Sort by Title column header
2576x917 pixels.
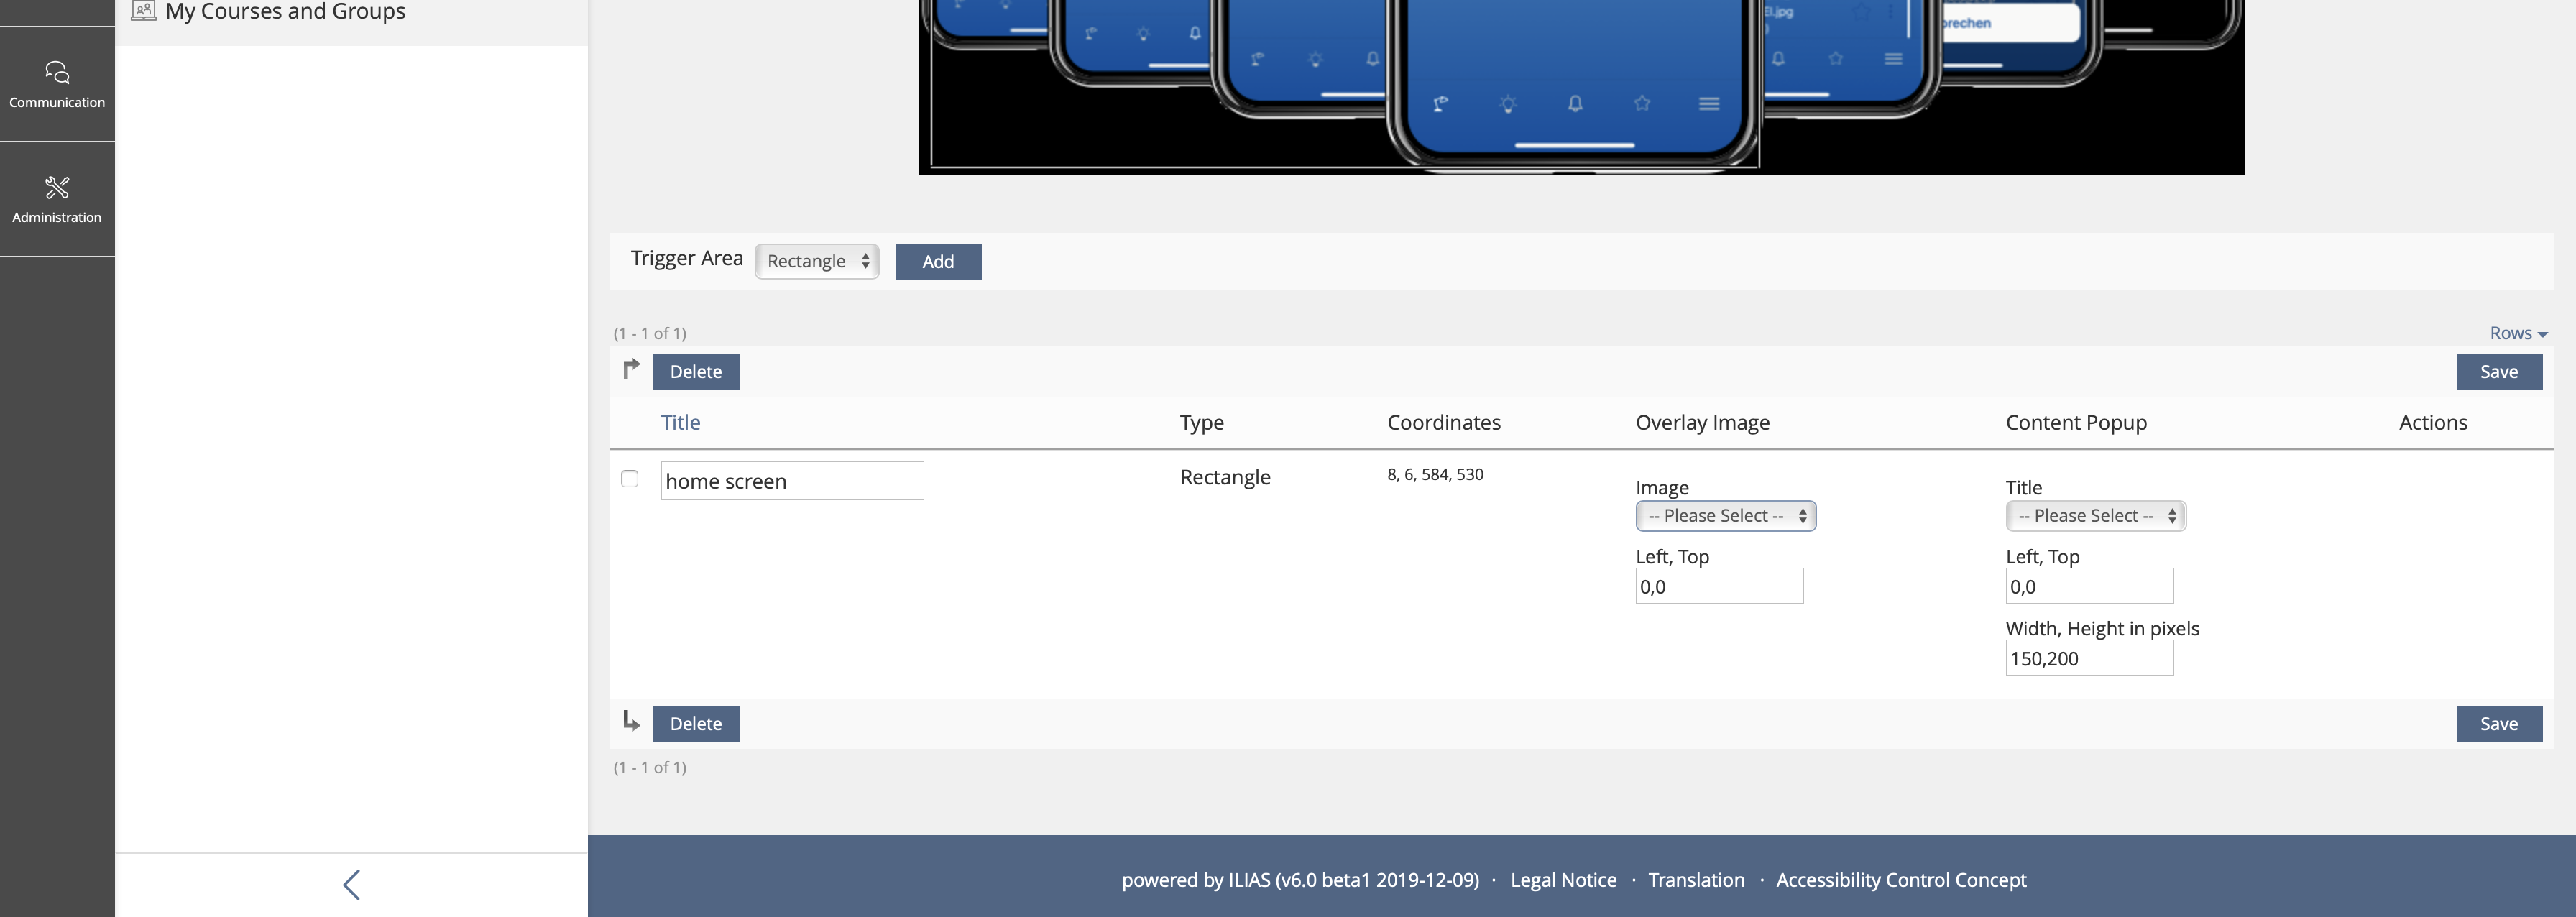tap(680, 422)
